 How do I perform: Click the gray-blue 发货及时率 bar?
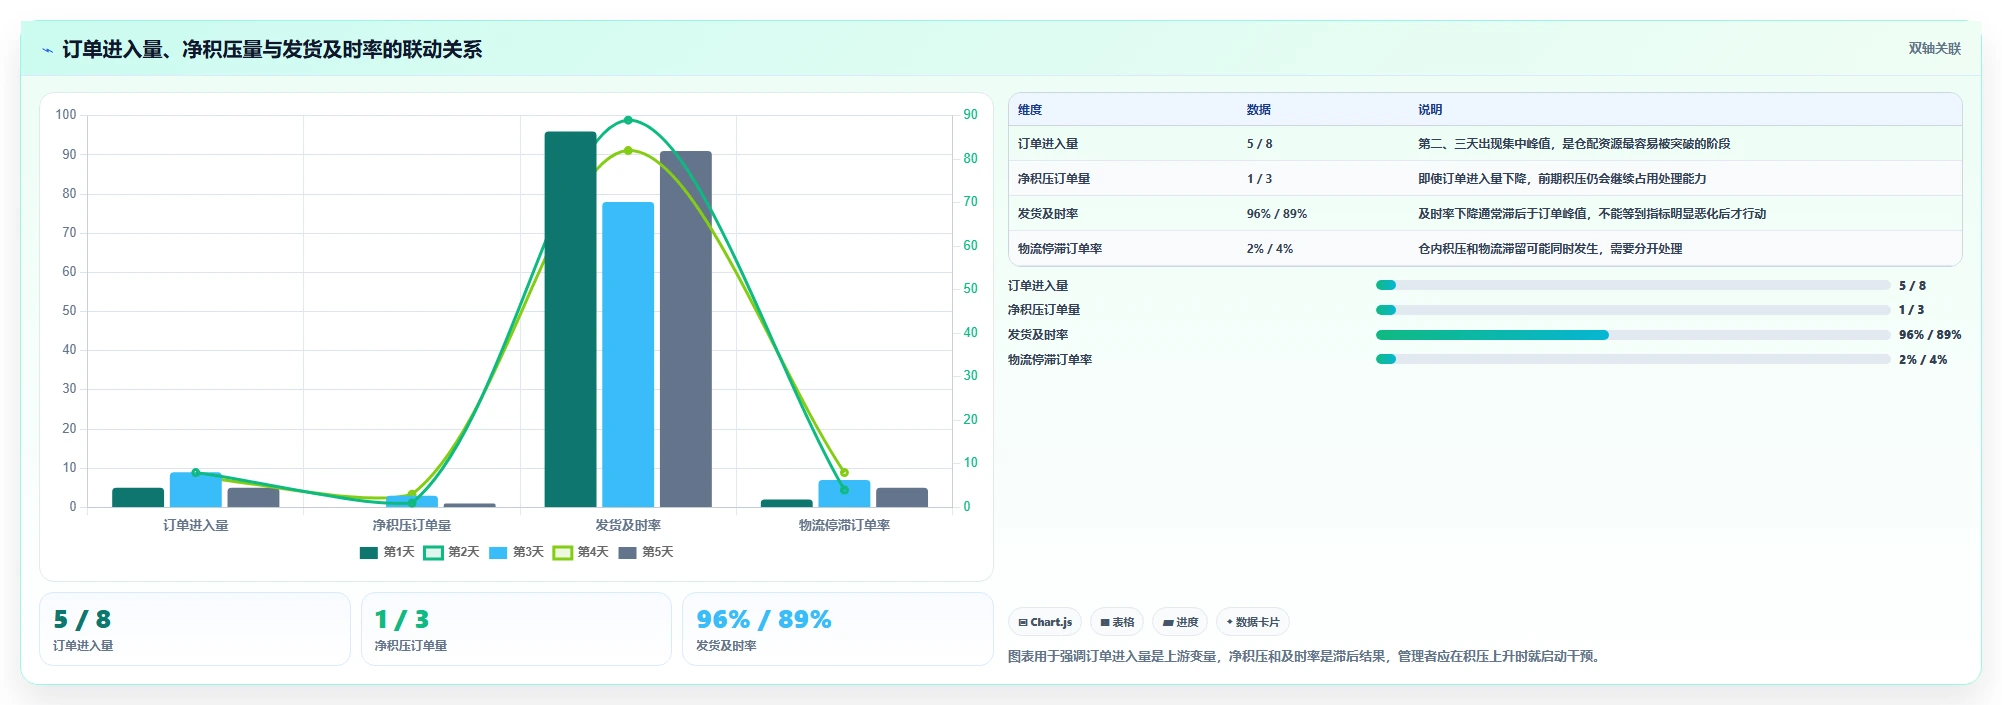[686, 329]
